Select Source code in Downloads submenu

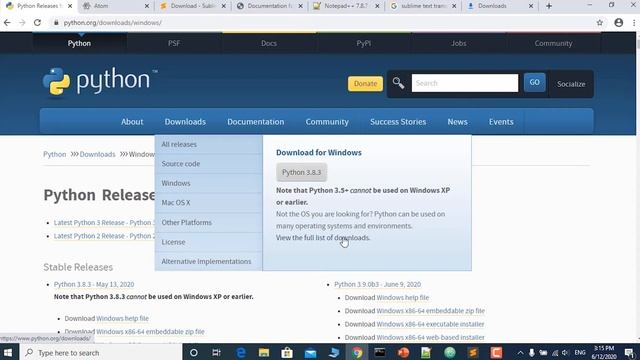point(209,164)
